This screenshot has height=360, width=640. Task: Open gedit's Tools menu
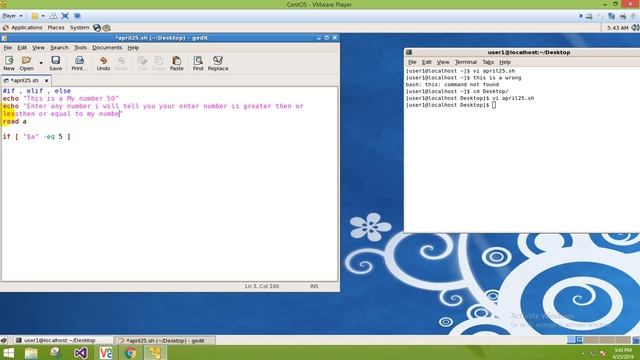coord(80,48)
